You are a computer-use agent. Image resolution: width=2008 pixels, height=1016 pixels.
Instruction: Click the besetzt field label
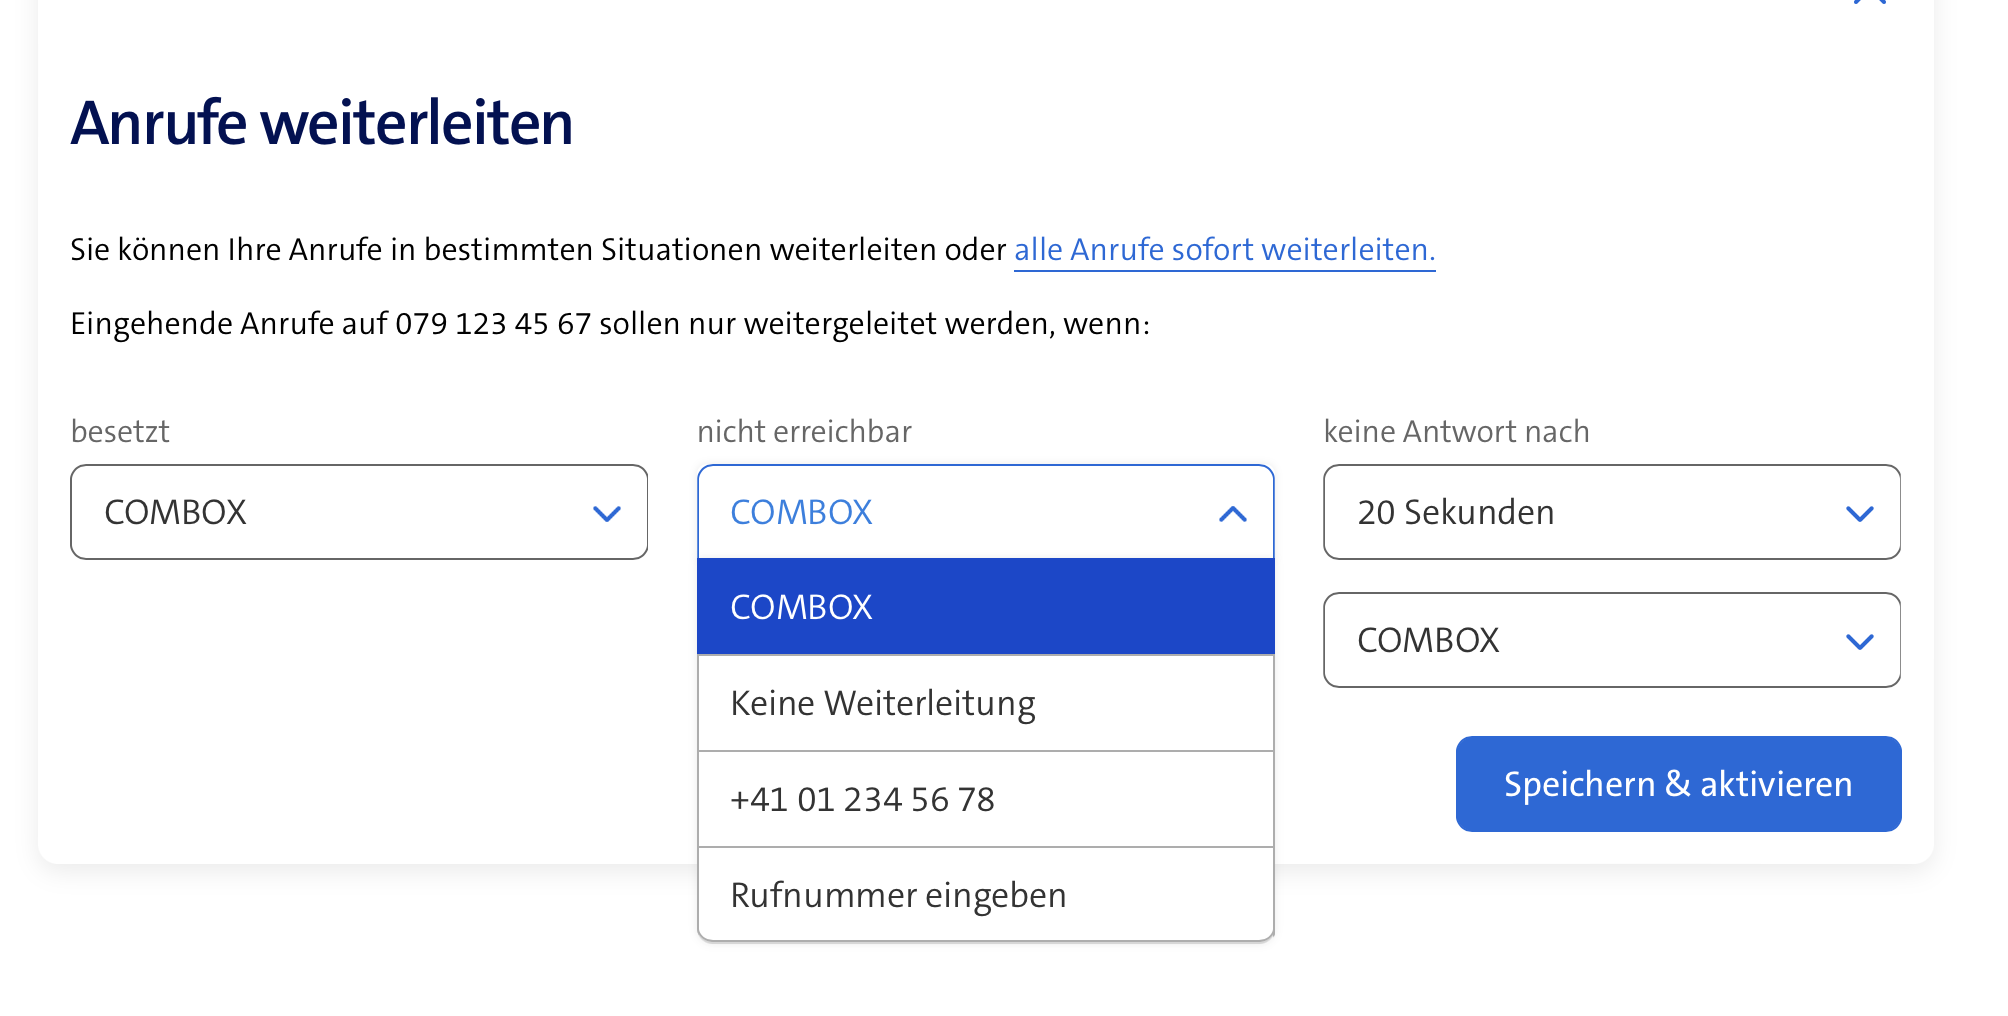[120, 432]
